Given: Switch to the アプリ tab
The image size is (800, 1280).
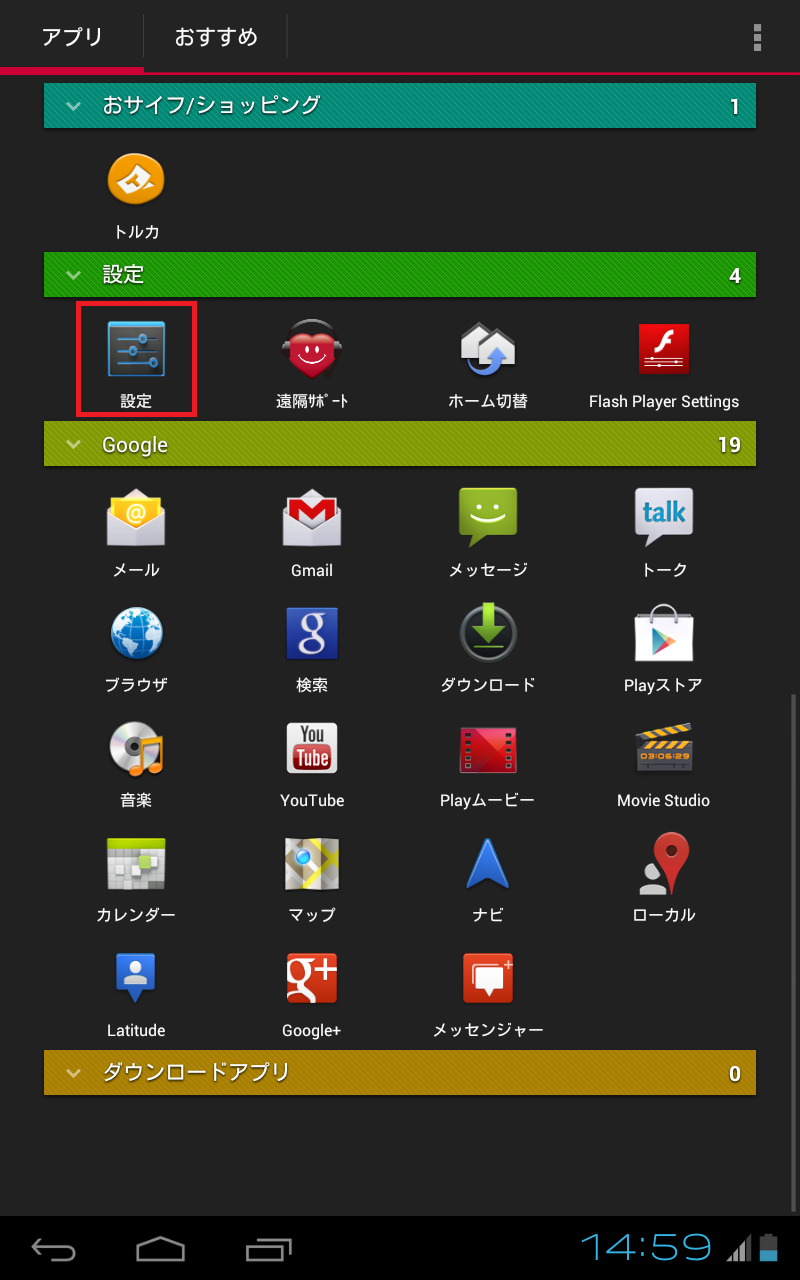Looking at the screenshot, I should pyautogui.click(x=72, y=37).
